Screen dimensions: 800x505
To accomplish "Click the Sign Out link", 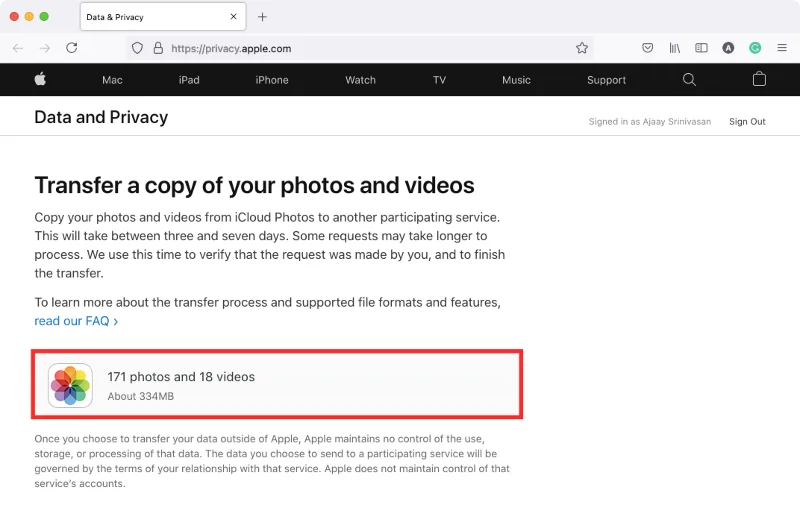I will coord(747,121).
